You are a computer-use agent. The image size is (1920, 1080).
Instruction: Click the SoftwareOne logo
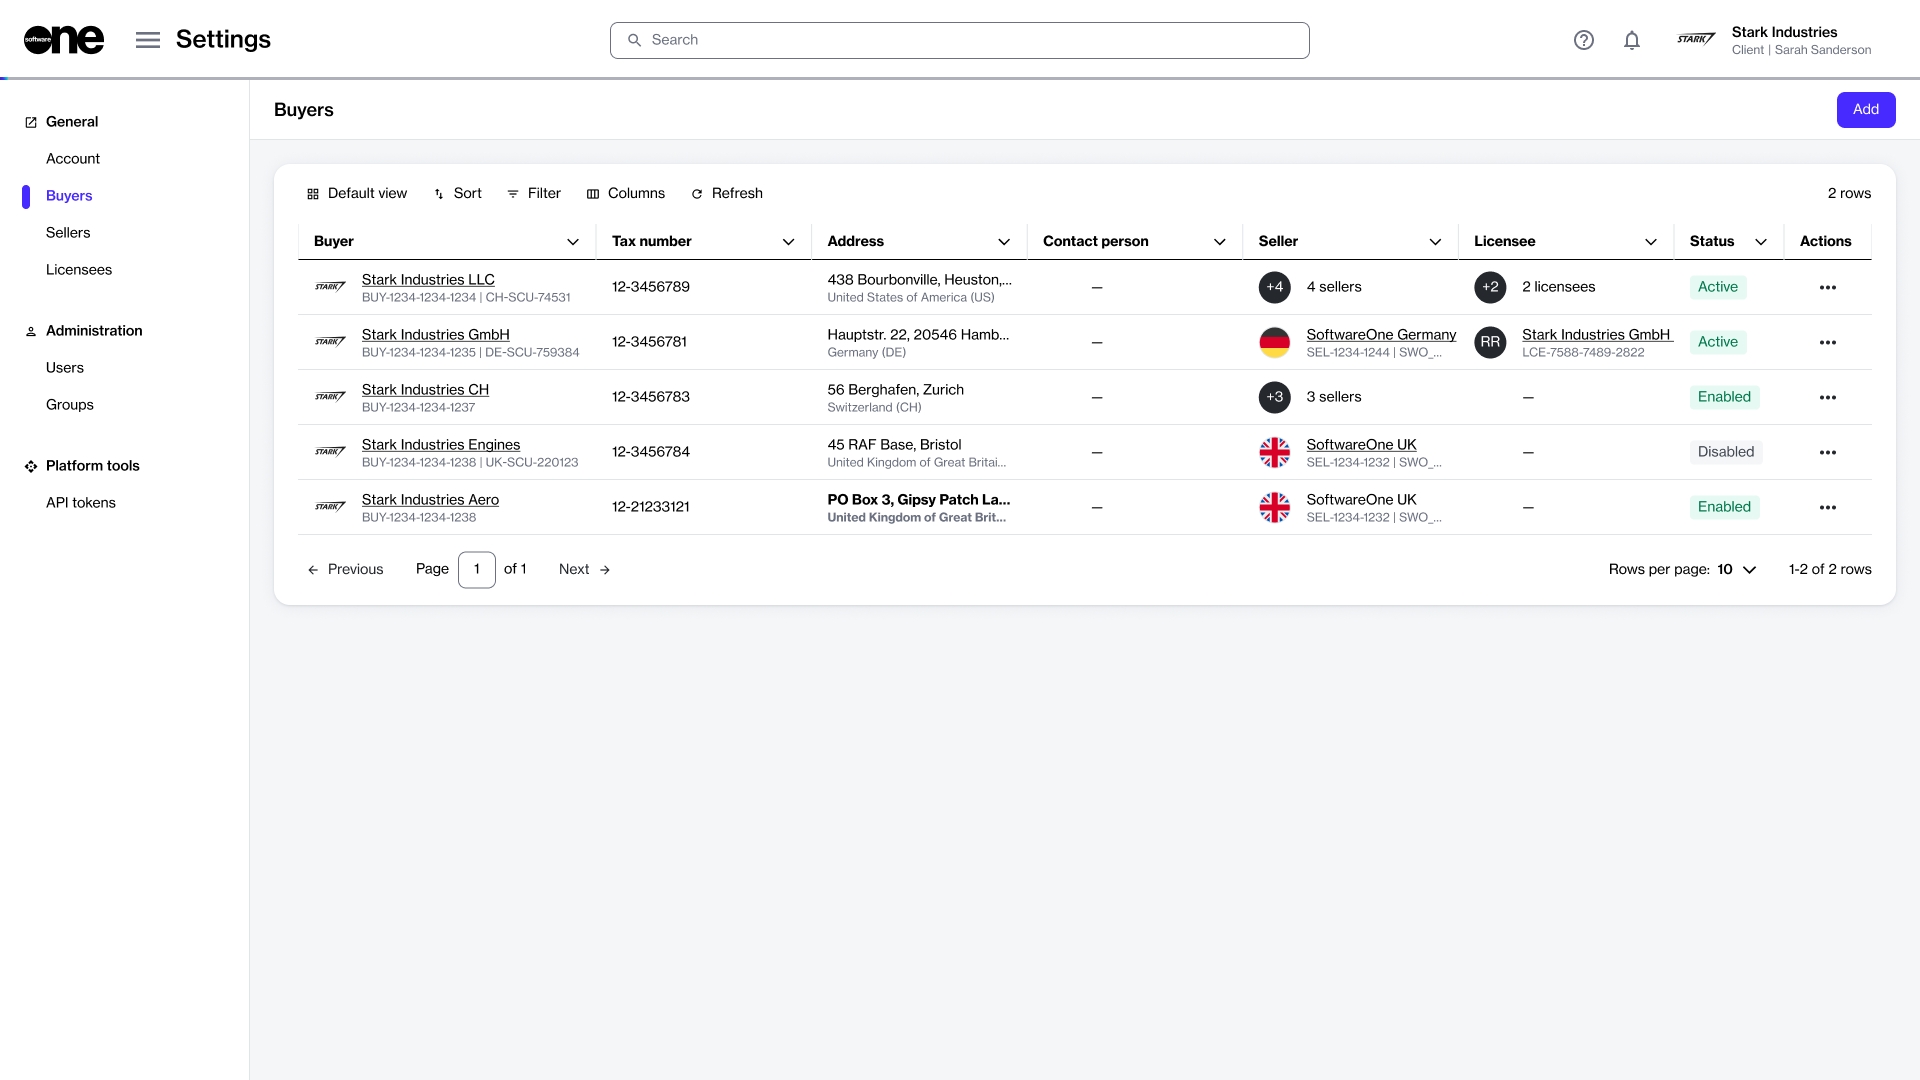(64, 40)
